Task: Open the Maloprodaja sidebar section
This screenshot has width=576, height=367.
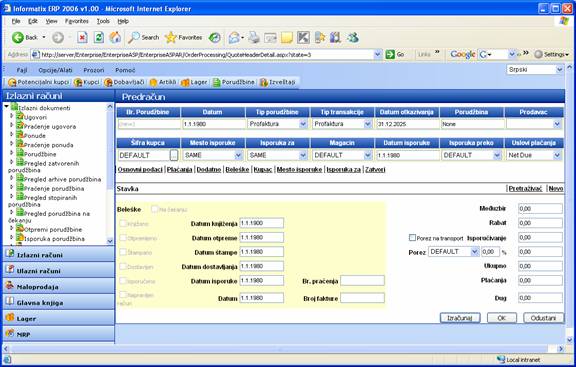Action: click(x=59, y=287)
